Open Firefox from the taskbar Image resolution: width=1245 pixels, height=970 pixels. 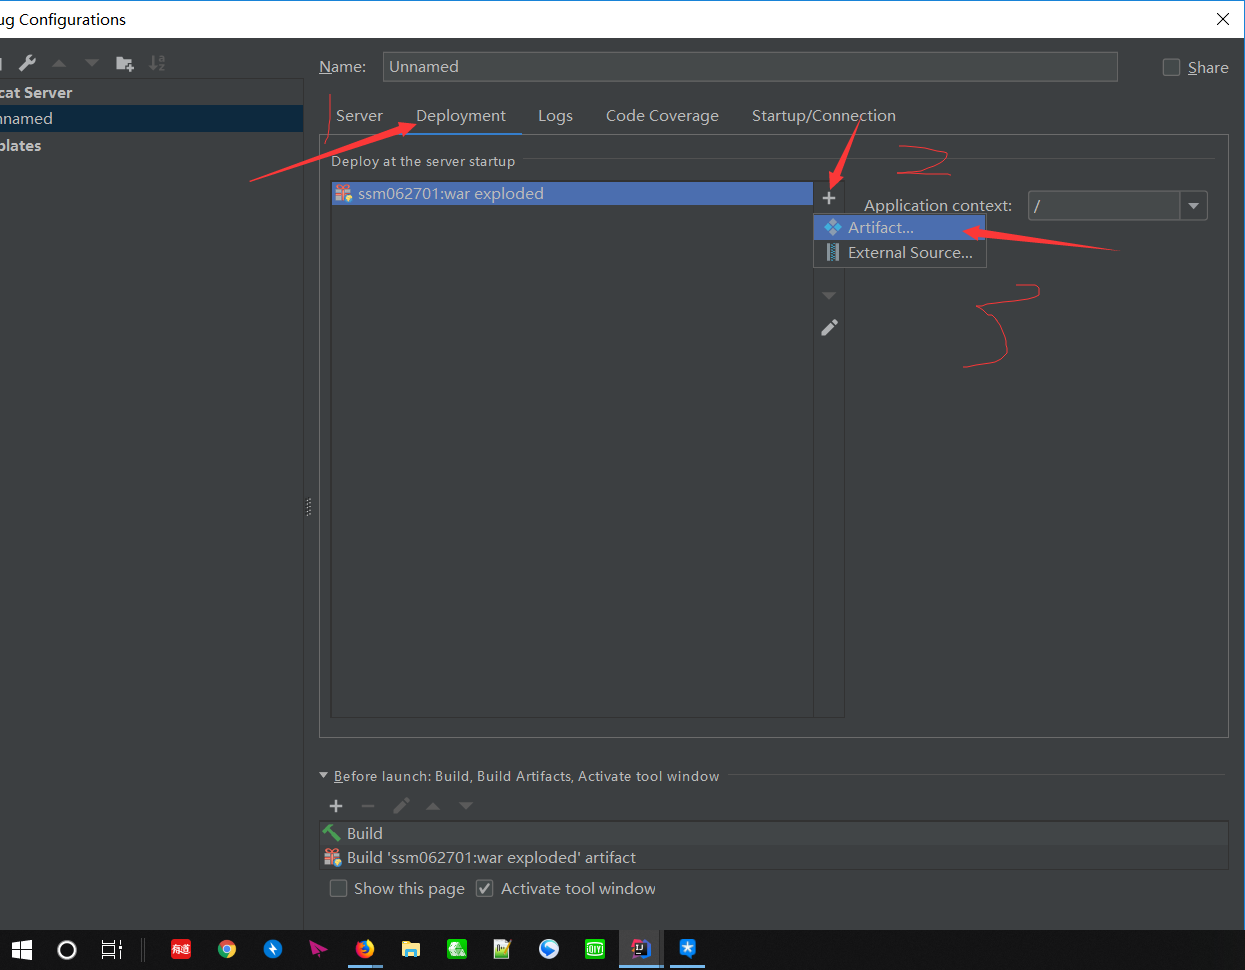click(365, 950)
